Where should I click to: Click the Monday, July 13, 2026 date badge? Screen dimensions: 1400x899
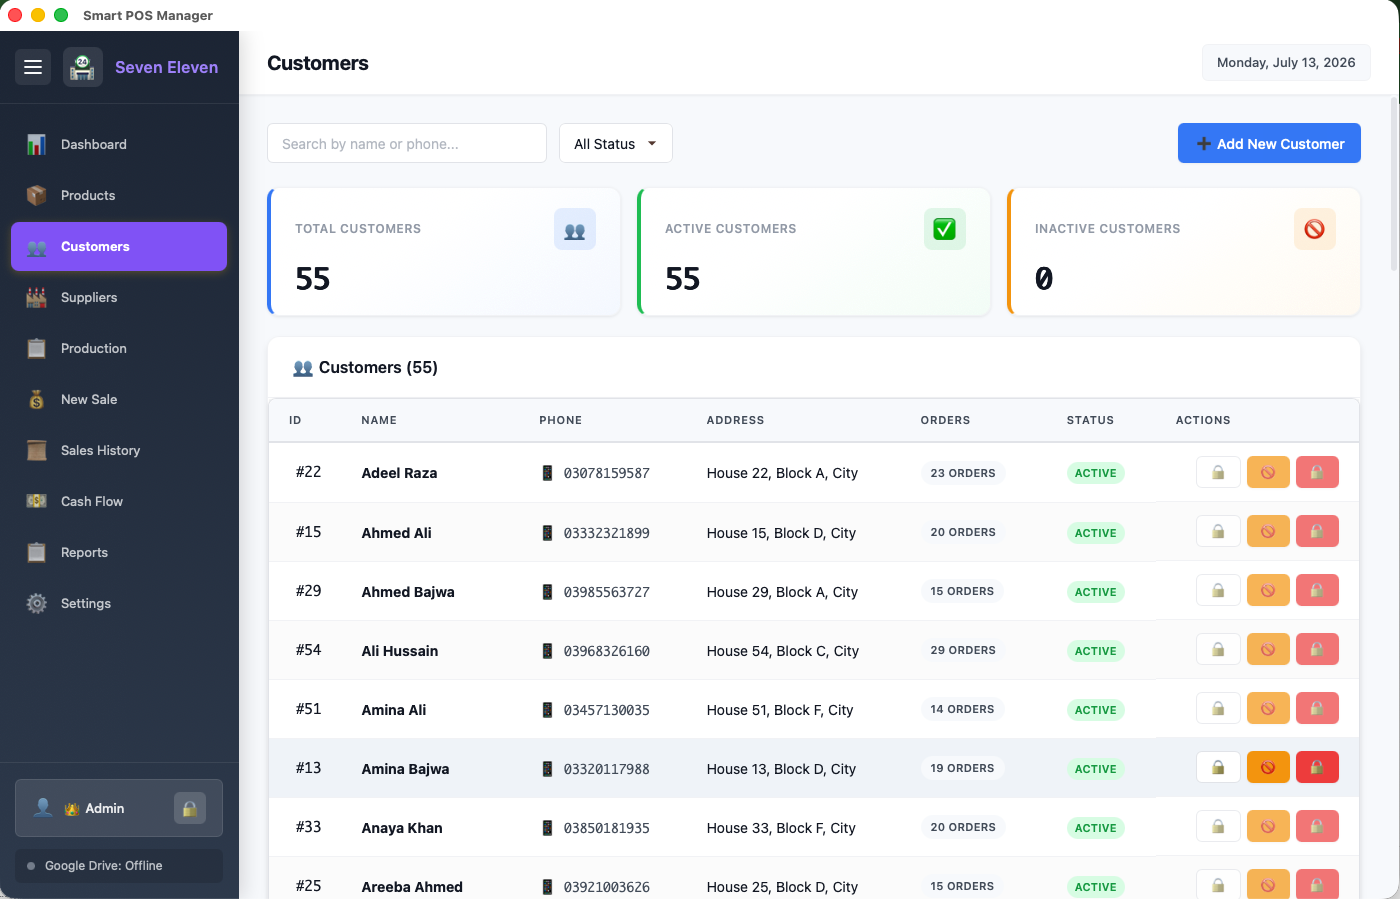1286,62
